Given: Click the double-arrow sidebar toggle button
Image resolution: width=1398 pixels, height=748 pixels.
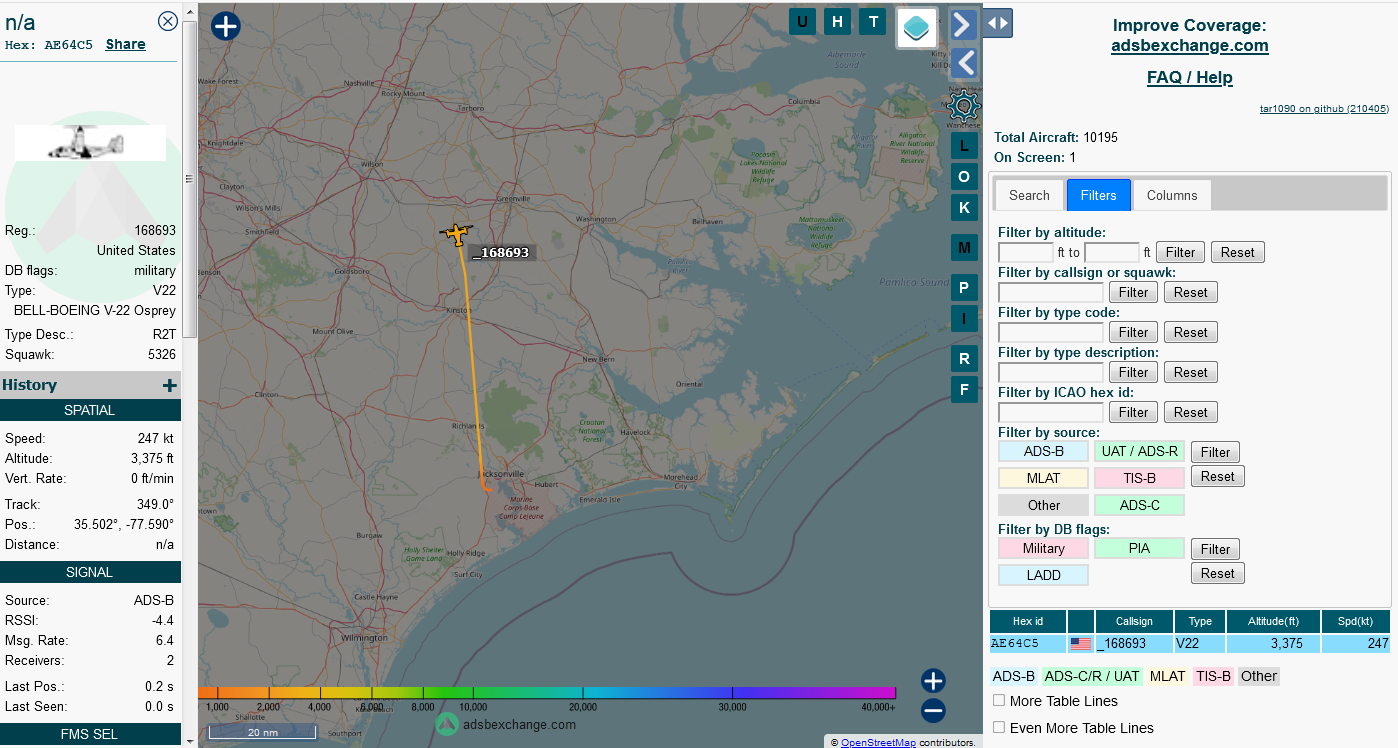Looking at the screenshot, I should click(x=998, y=23).
